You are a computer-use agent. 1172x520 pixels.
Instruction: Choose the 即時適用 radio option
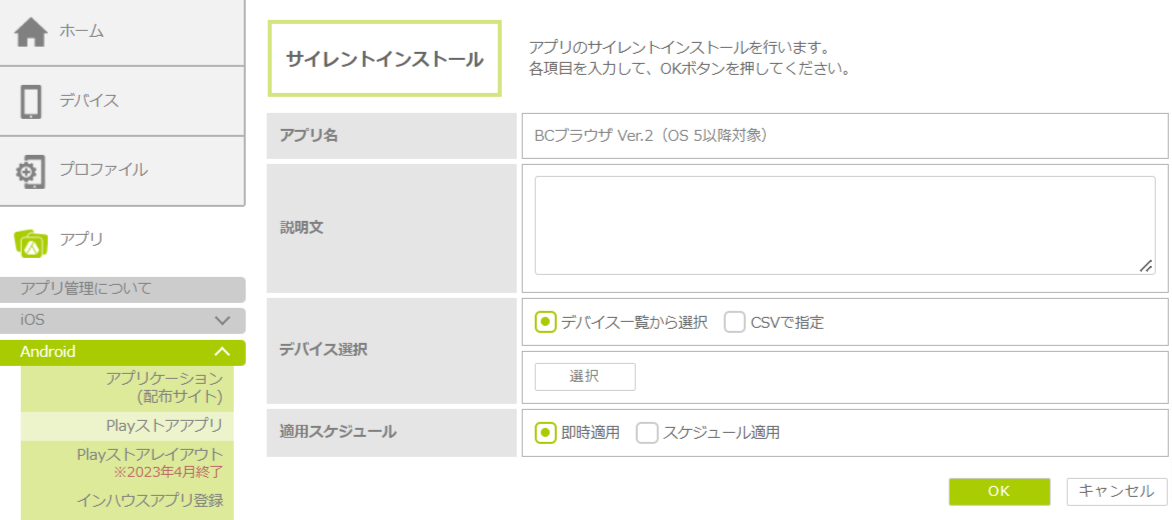[546, 433]
